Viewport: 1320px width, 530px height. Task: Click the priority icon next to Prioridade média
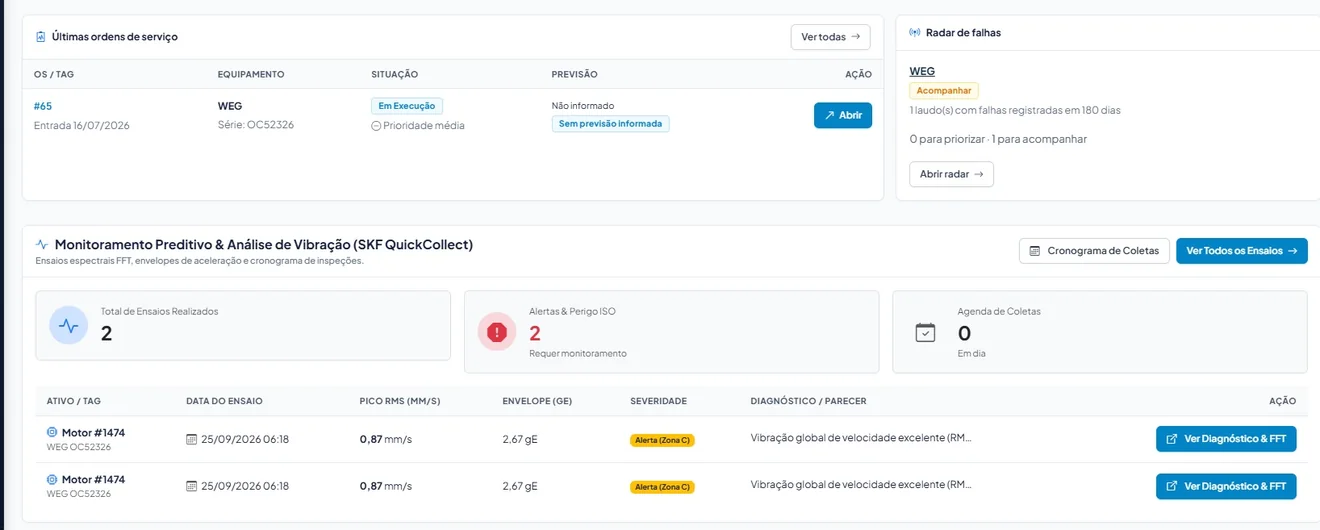pos(376,126)
